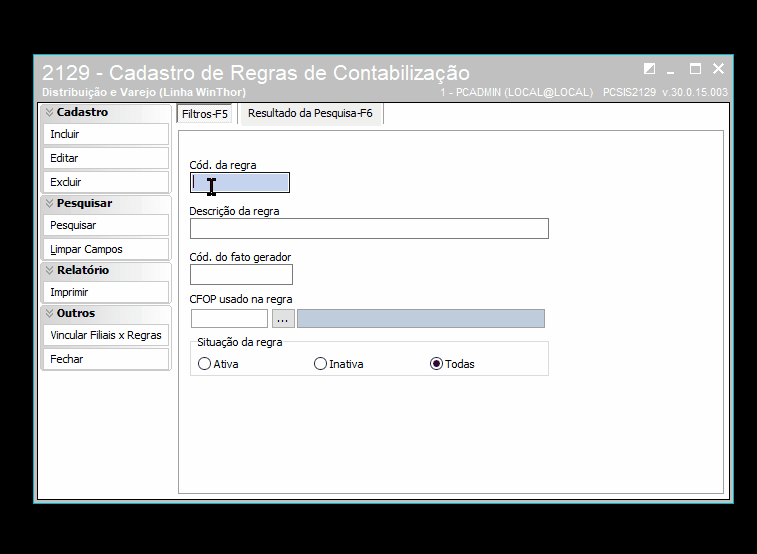The width and height of the screenshot is (757, 554).
Task: Click the CFOP usado na regra field
Action: pos(229,319)
